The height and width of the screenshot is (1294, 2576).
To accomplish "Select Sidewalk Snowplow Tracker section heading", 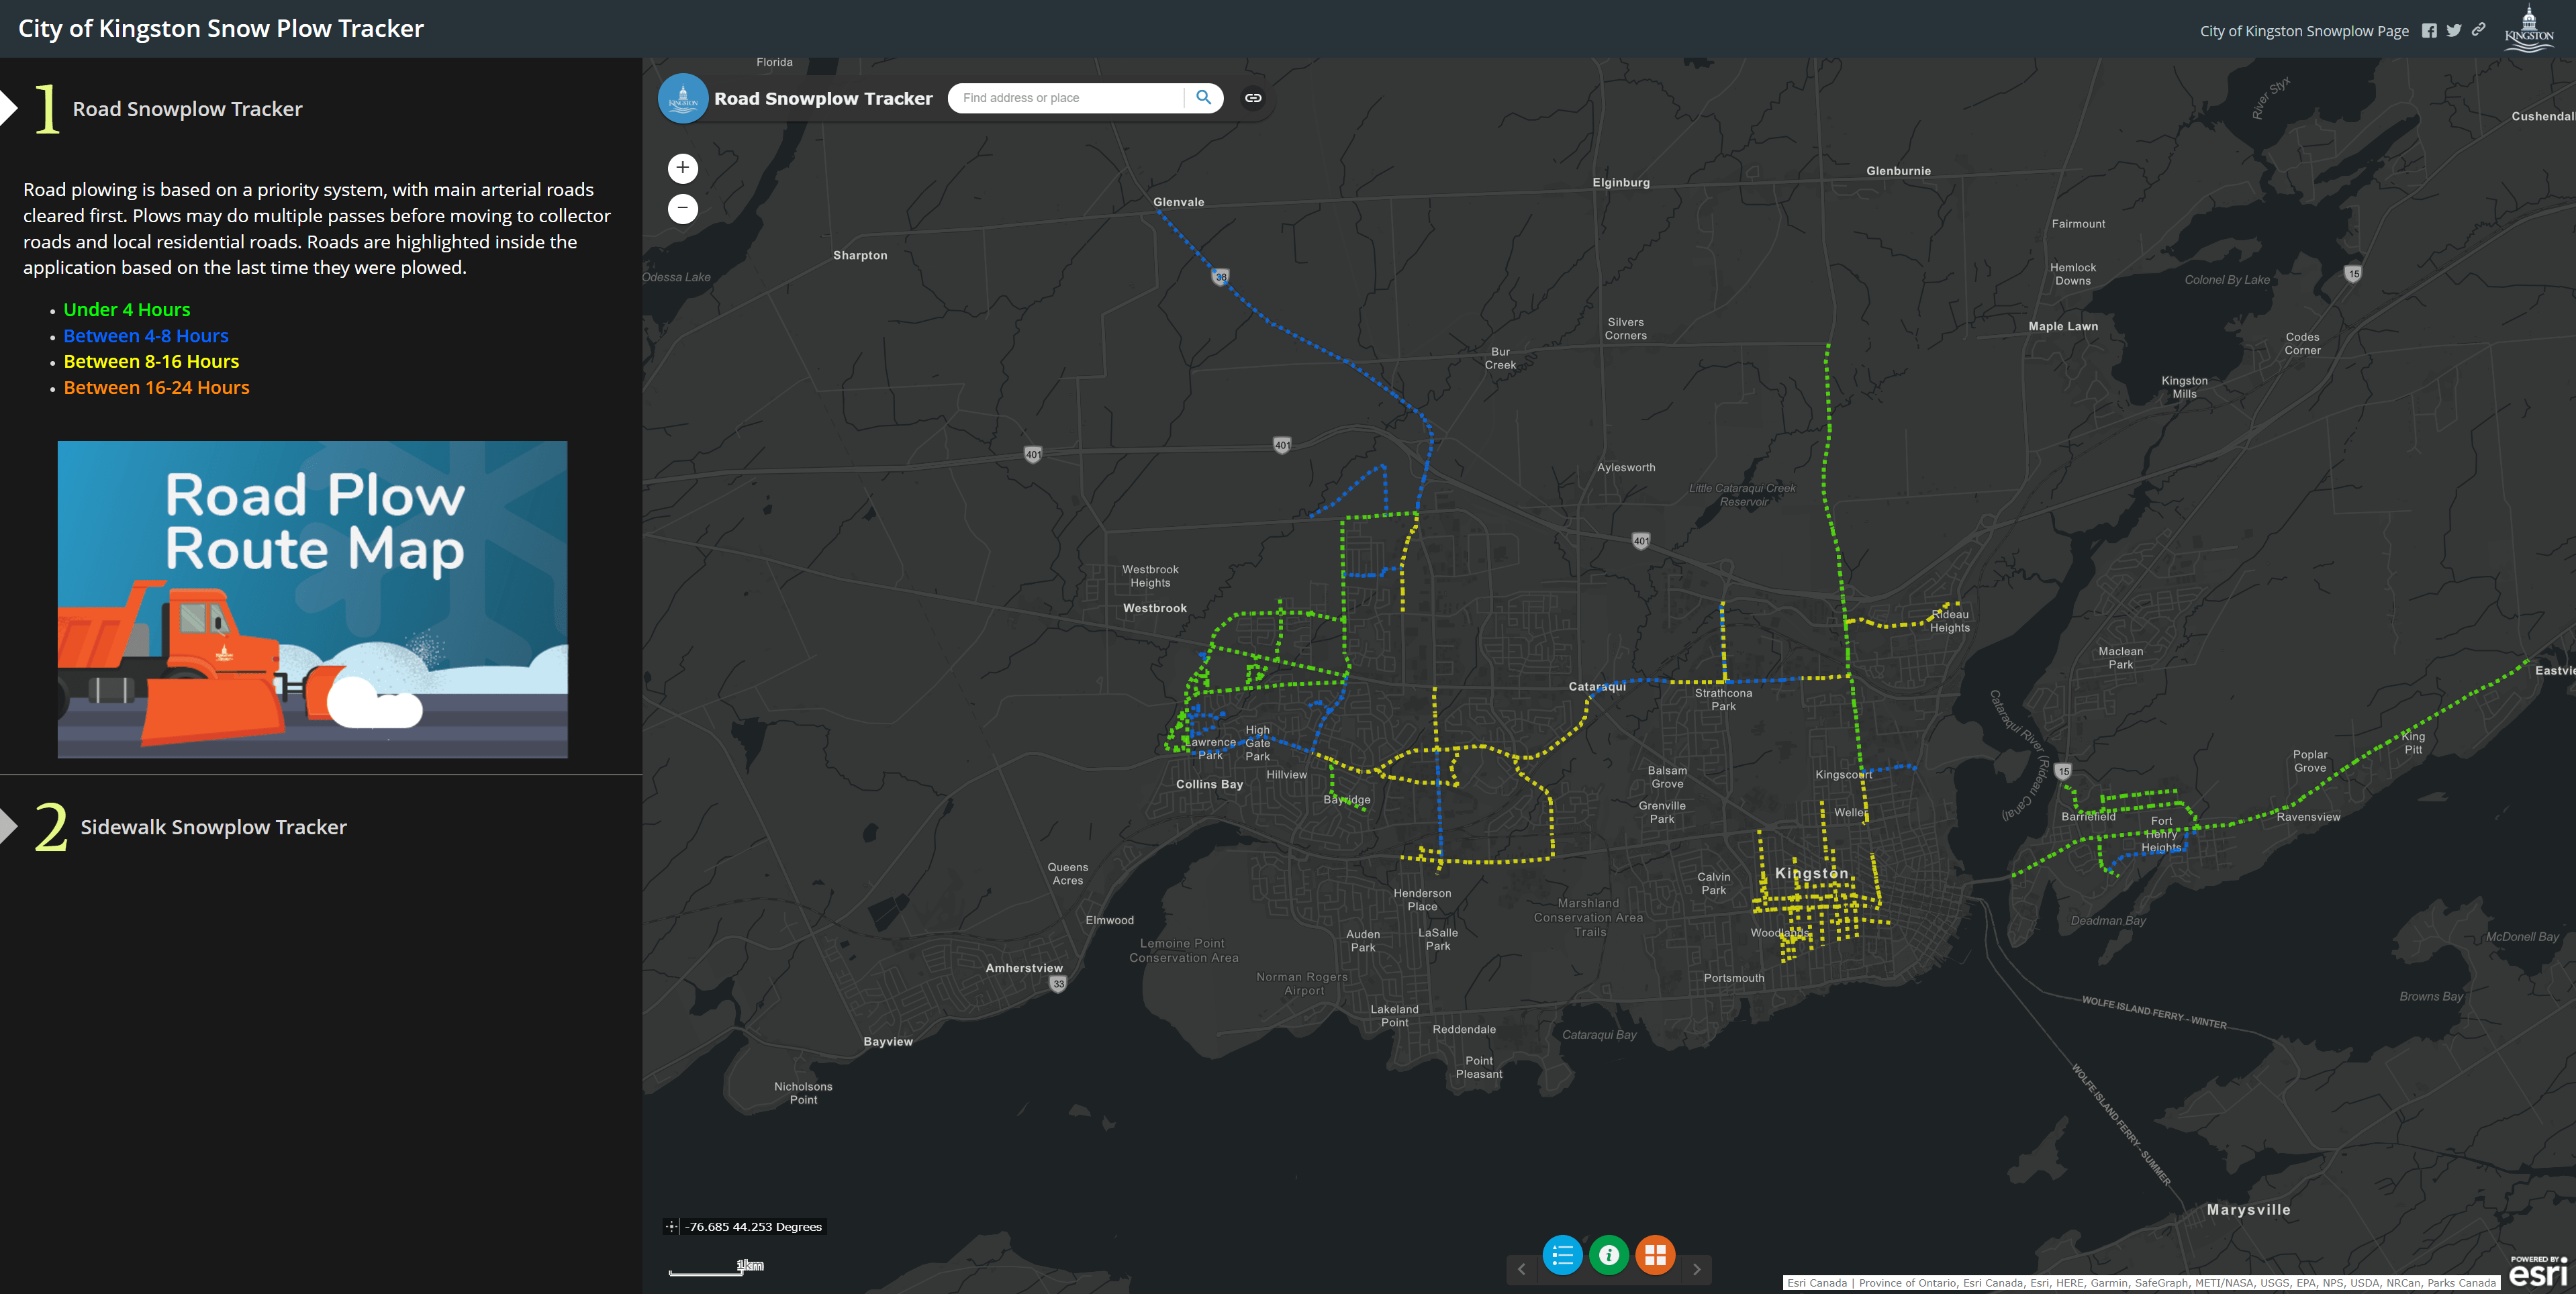I will [213, 827].
